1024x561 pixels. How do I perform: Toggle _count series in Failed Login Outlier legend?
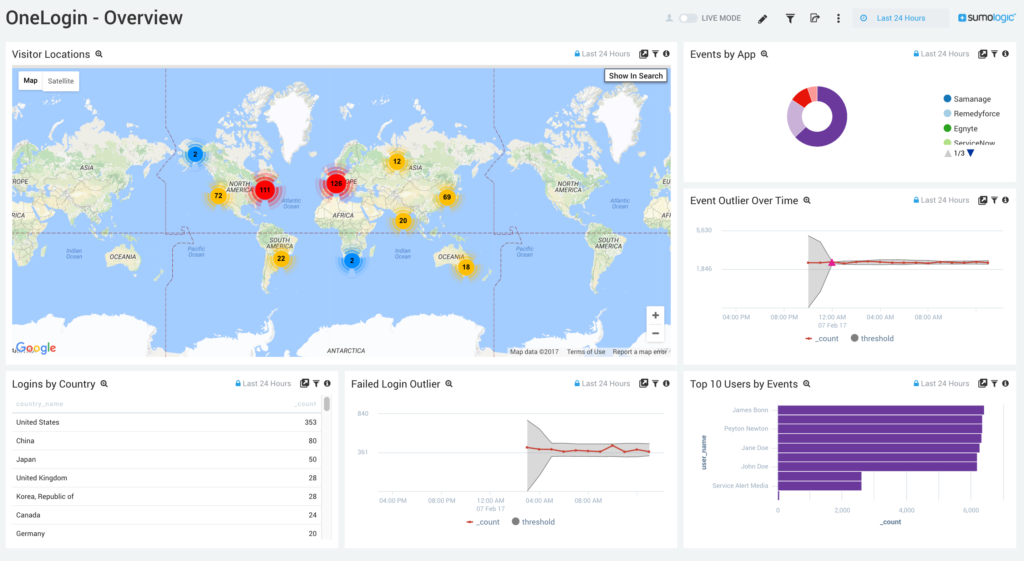pos(483,522)
